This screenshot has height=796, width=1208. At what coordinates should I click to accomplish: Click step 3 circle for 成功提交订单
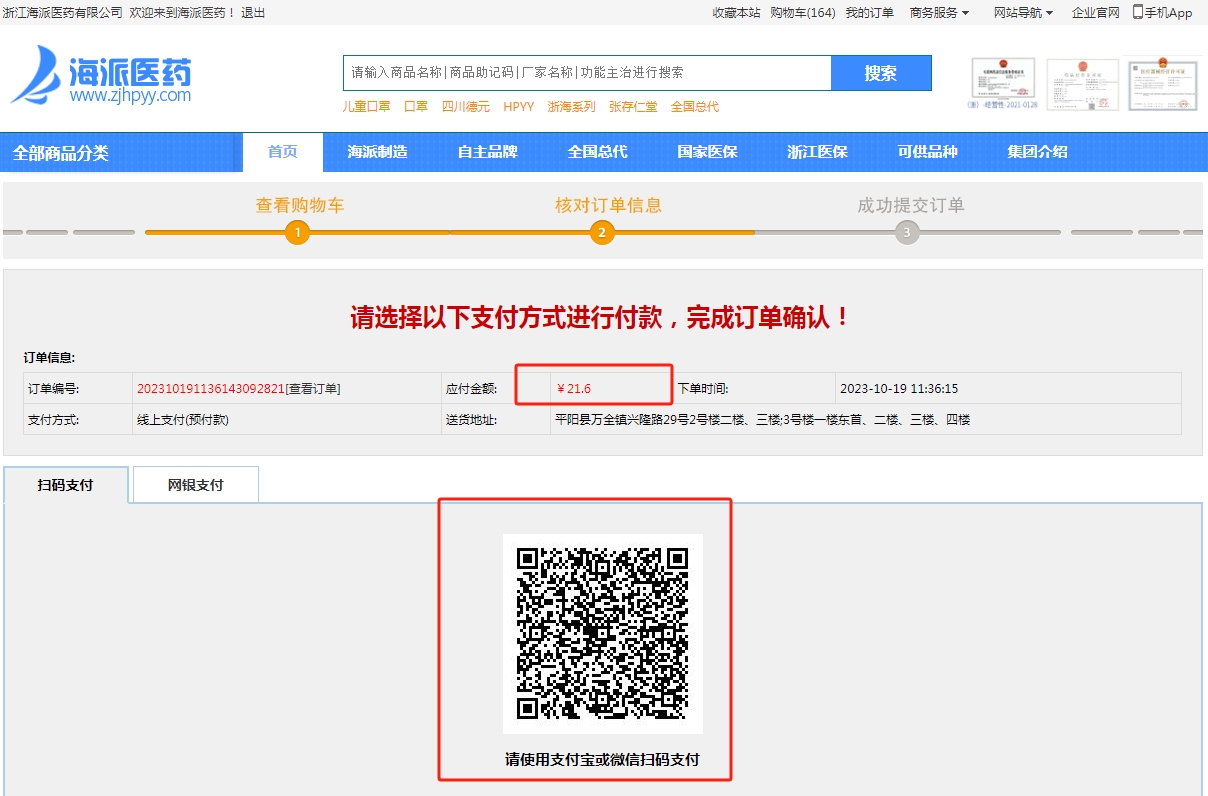(x=907, y=233)
